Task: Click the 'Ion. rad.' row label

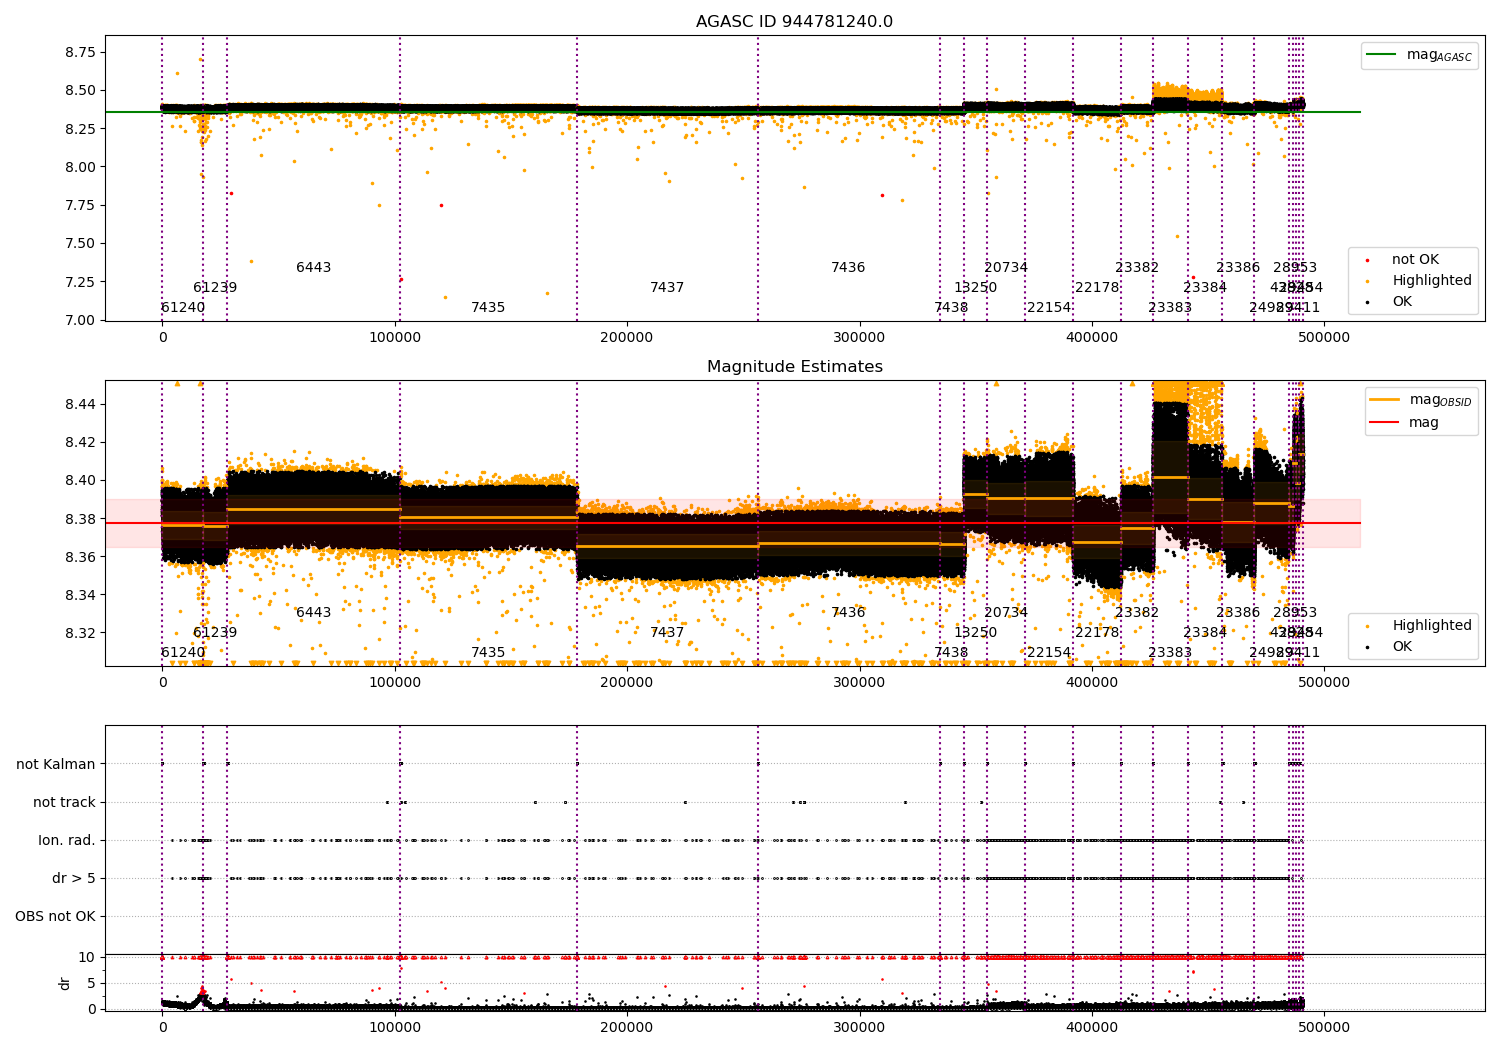Action: coord(67,841)
